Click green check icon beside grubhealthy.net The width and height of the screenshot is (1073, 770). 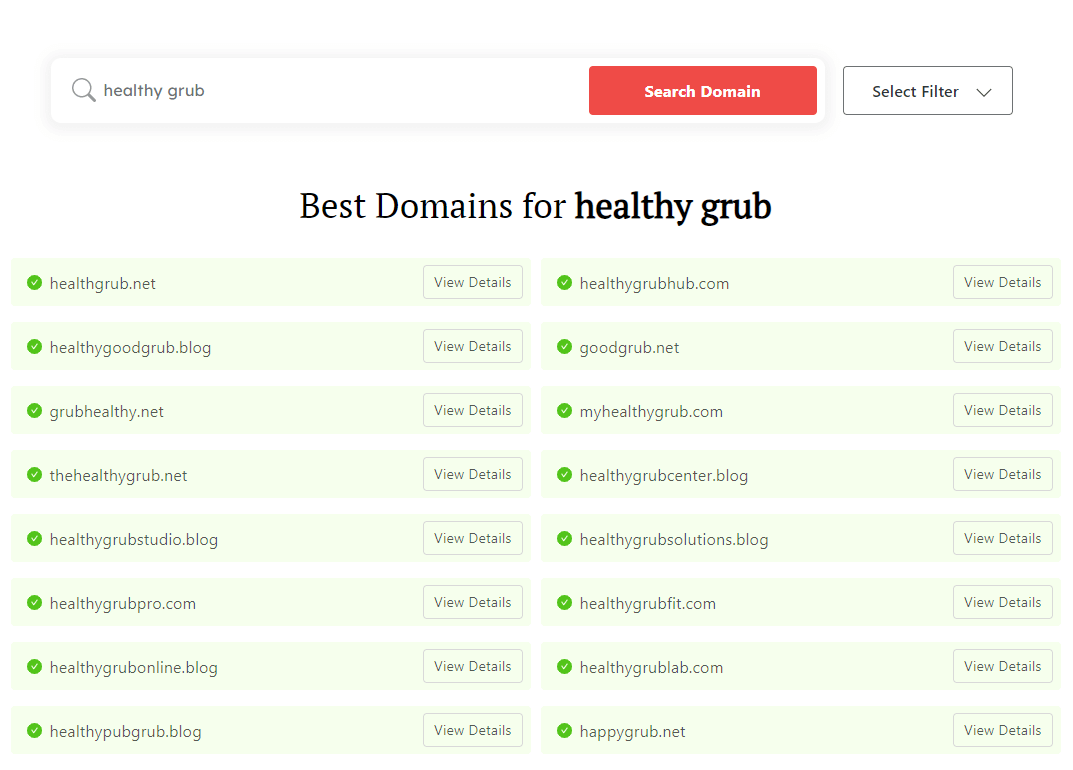pos(34,410)
